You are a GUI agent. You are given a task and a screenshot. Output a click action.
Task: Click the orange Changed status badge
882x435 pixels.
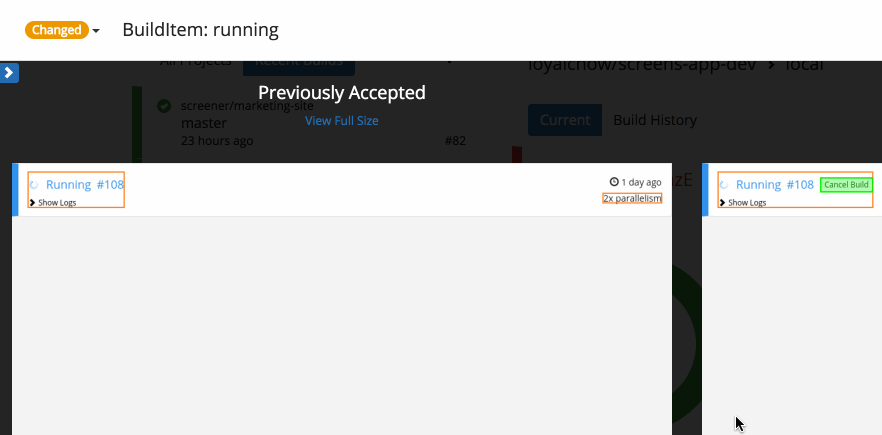57,30
